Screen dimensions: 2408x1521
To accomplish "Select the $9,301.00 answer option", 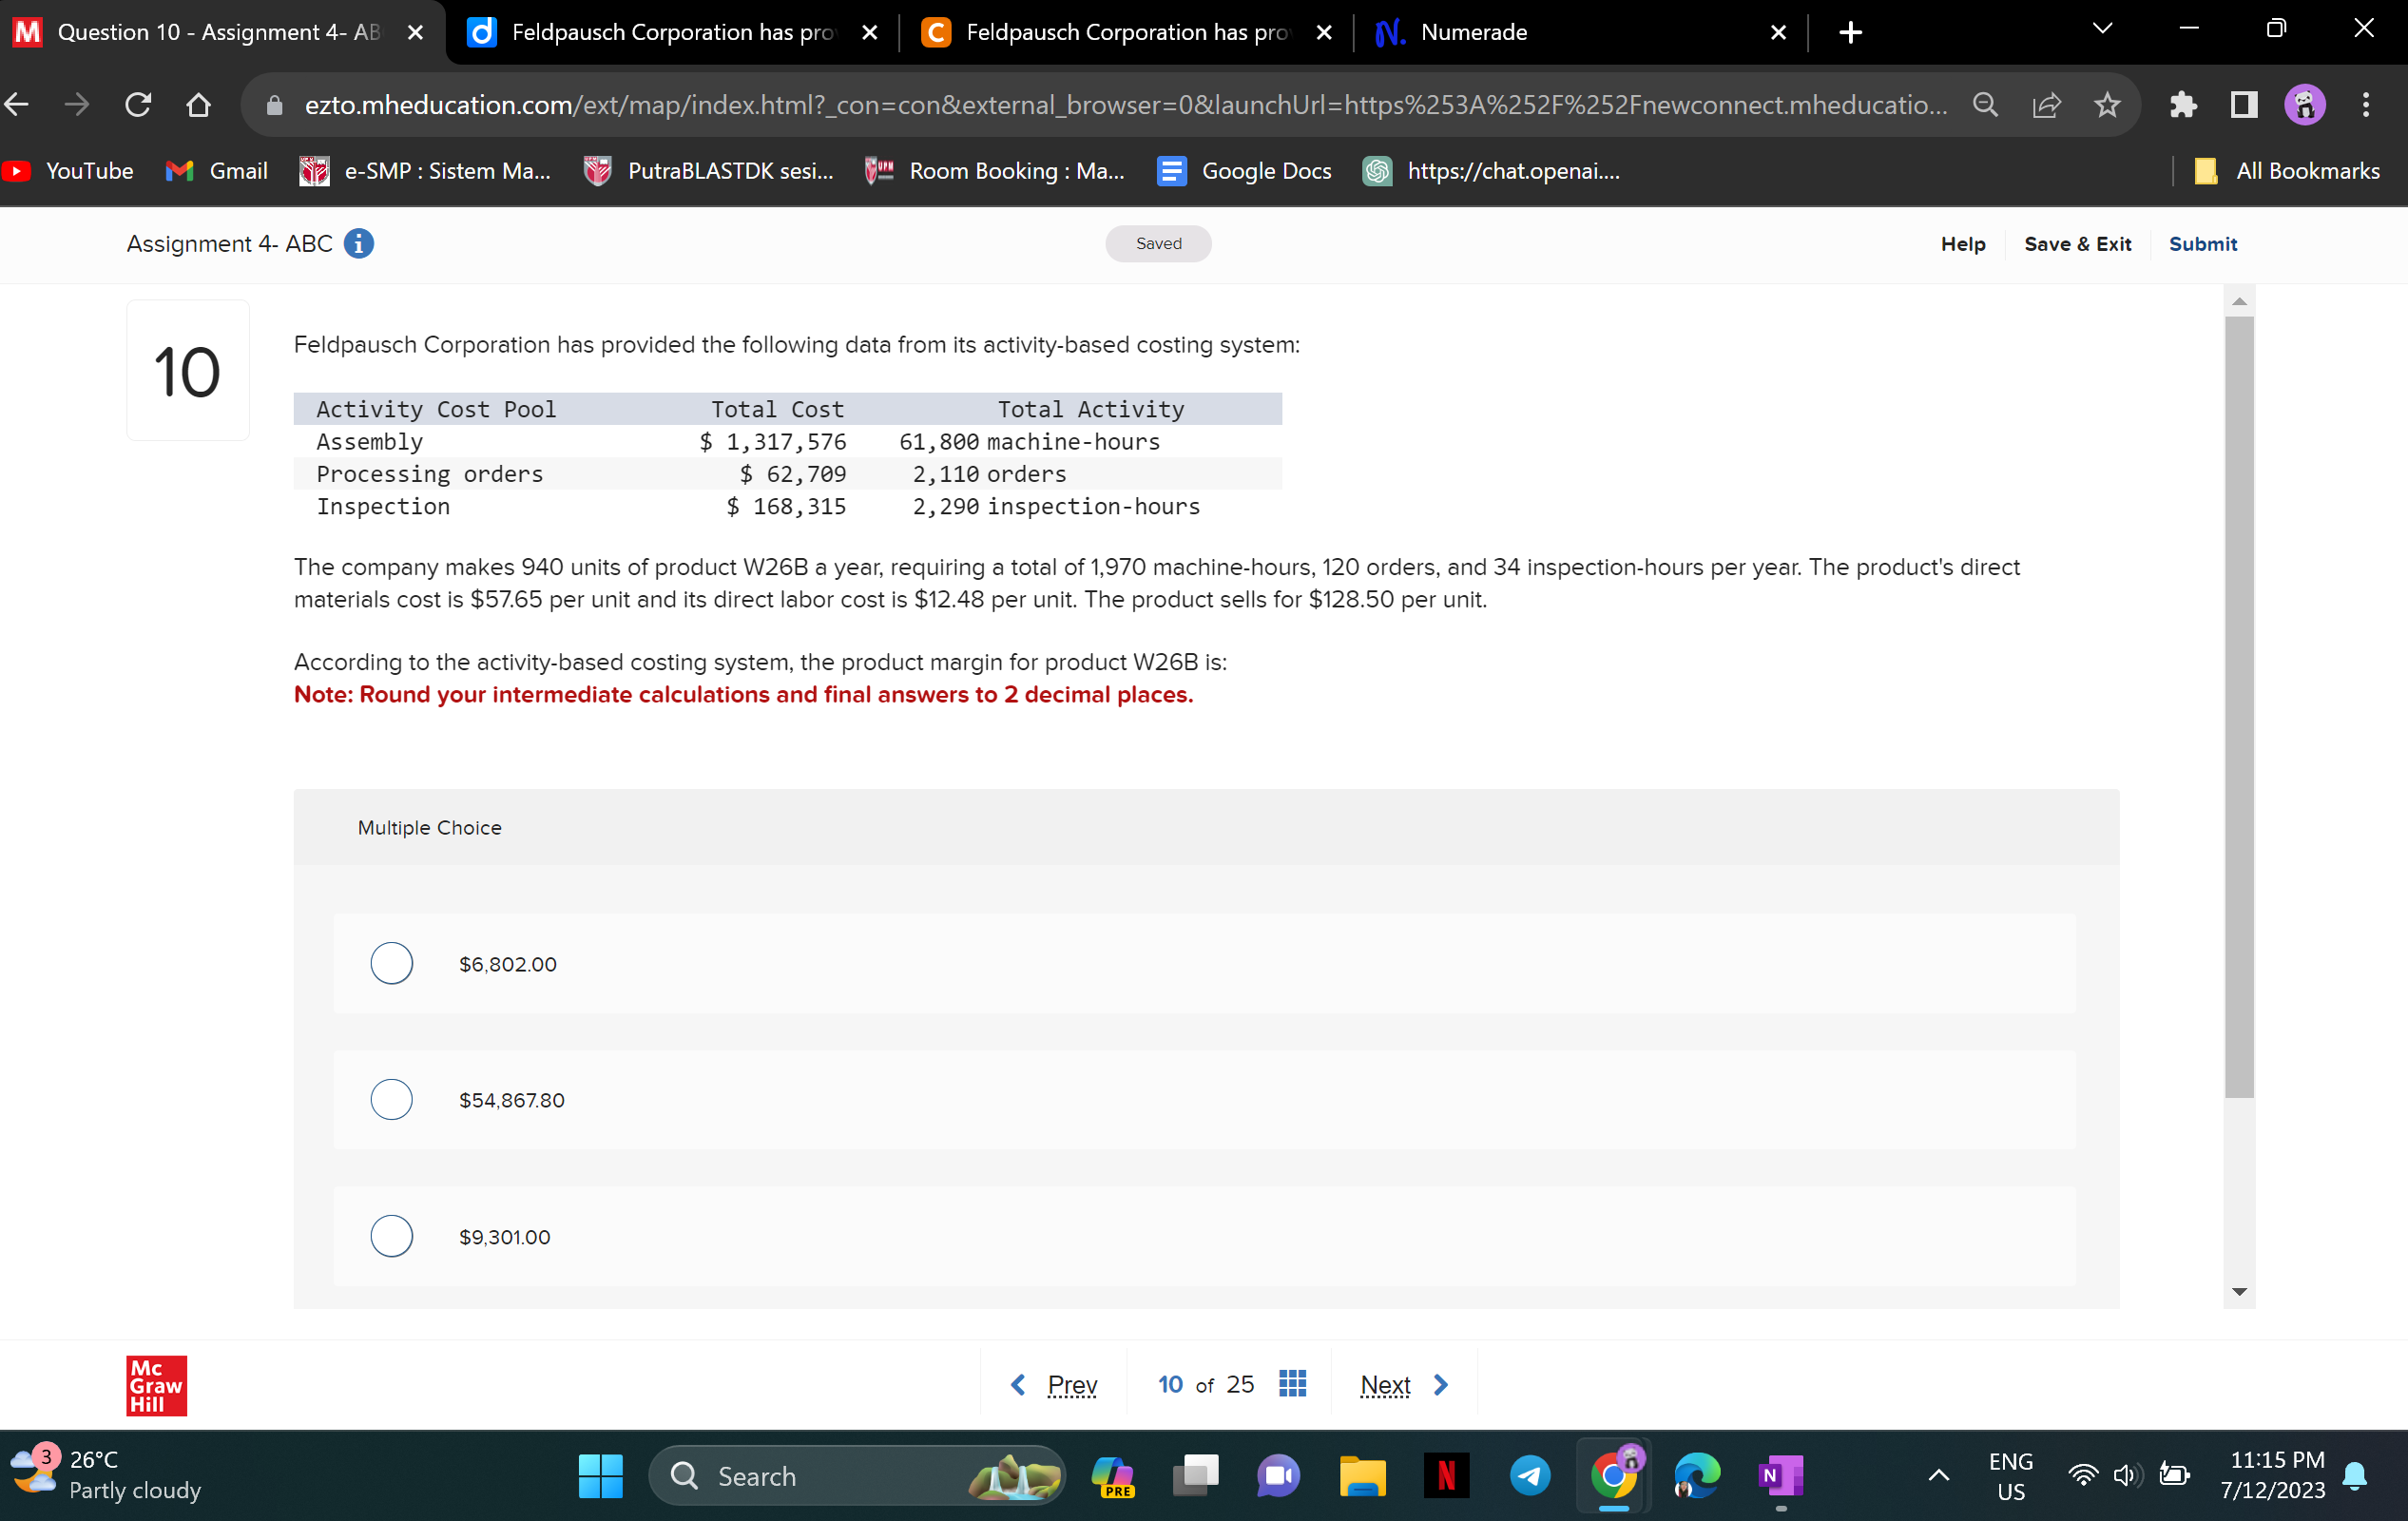I will (x=390, y=1236).
